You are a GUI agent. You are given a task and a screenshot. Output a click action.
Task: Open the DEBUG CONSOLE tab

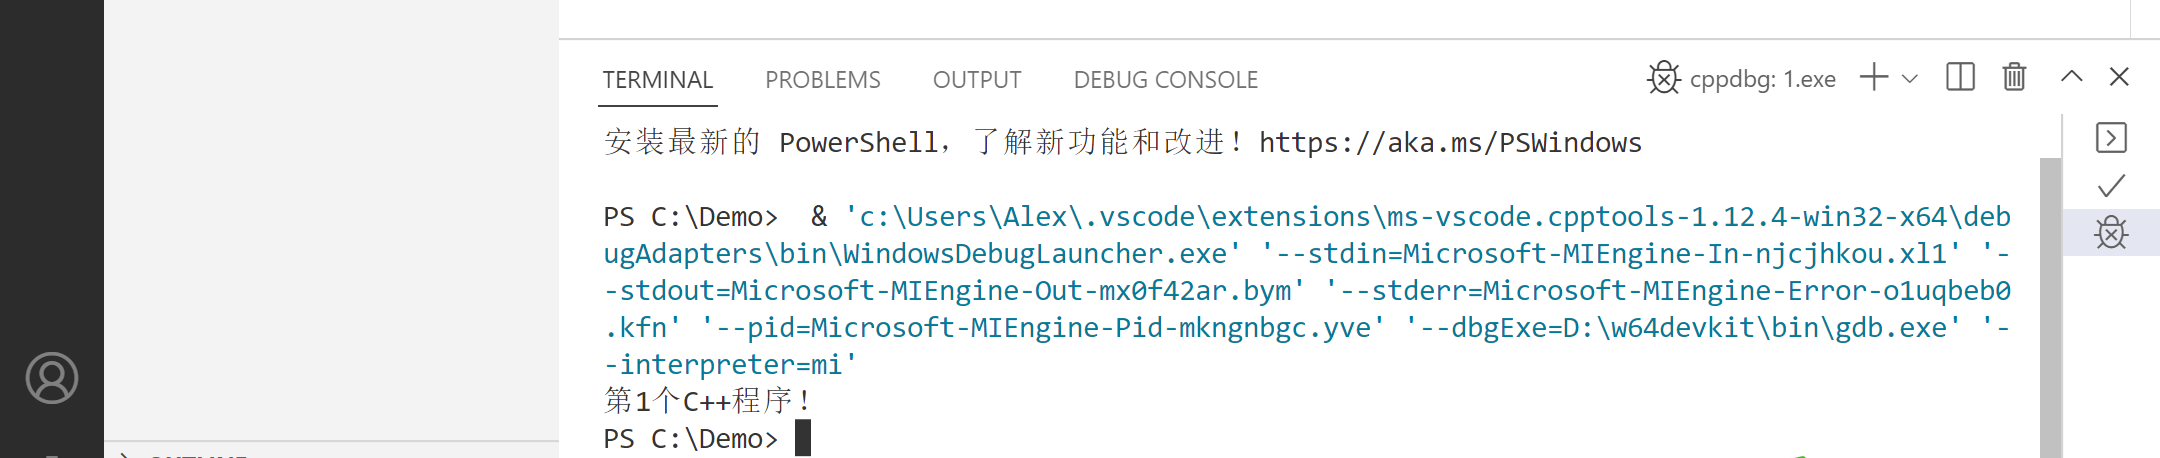coord(1166,80)
